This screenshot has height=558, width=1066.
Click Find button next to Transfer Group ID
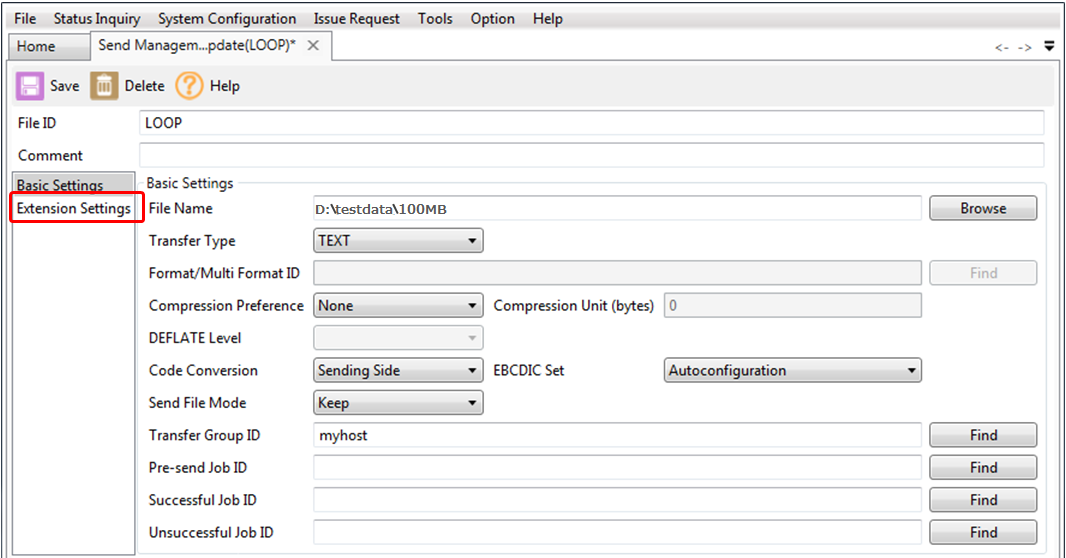[x=983, y=435]
